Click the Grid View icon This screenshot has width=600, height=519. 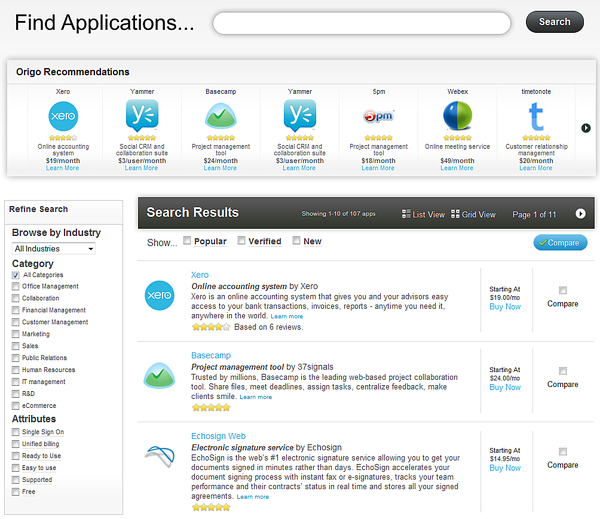pyautogui.click(x=455, y=214)
